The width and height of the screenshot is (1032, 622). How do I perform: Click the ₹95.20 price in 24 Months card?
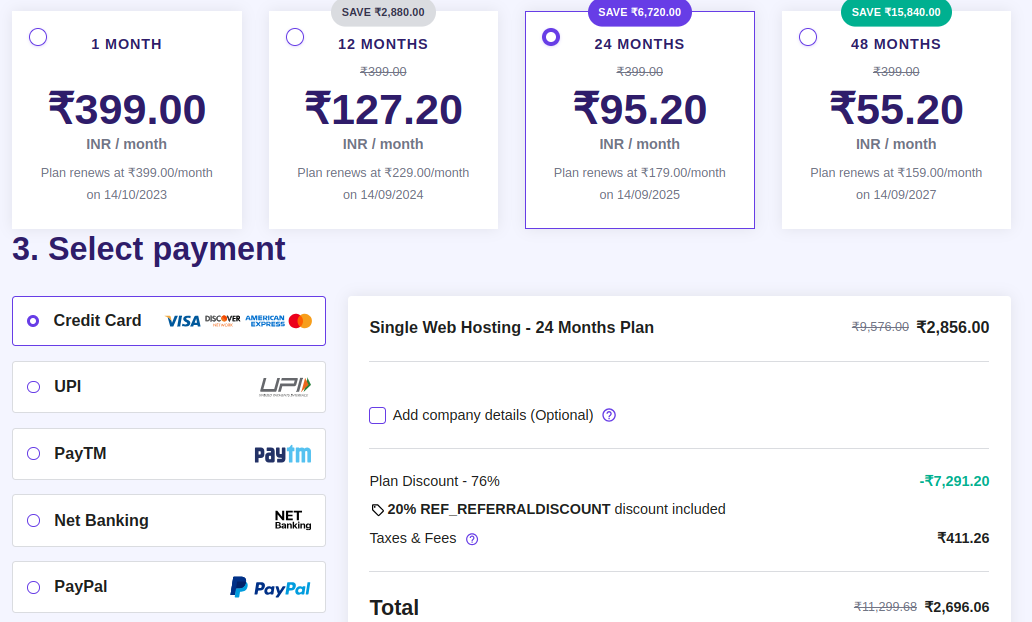click(x=639, y=109)
